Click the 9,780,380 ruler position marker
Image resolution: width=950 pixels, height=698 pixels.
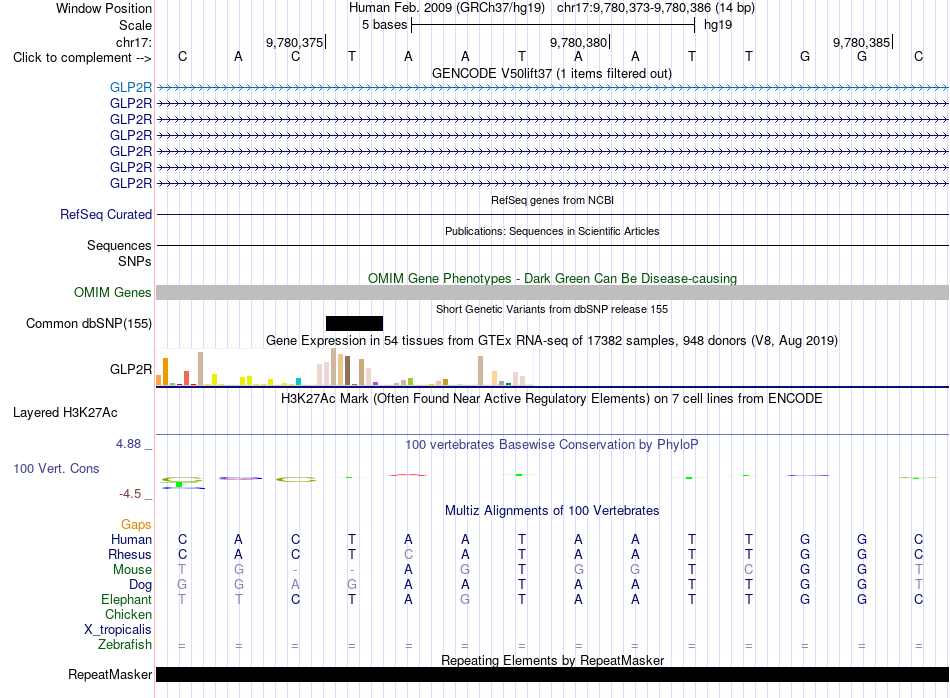tap(579, 42)
